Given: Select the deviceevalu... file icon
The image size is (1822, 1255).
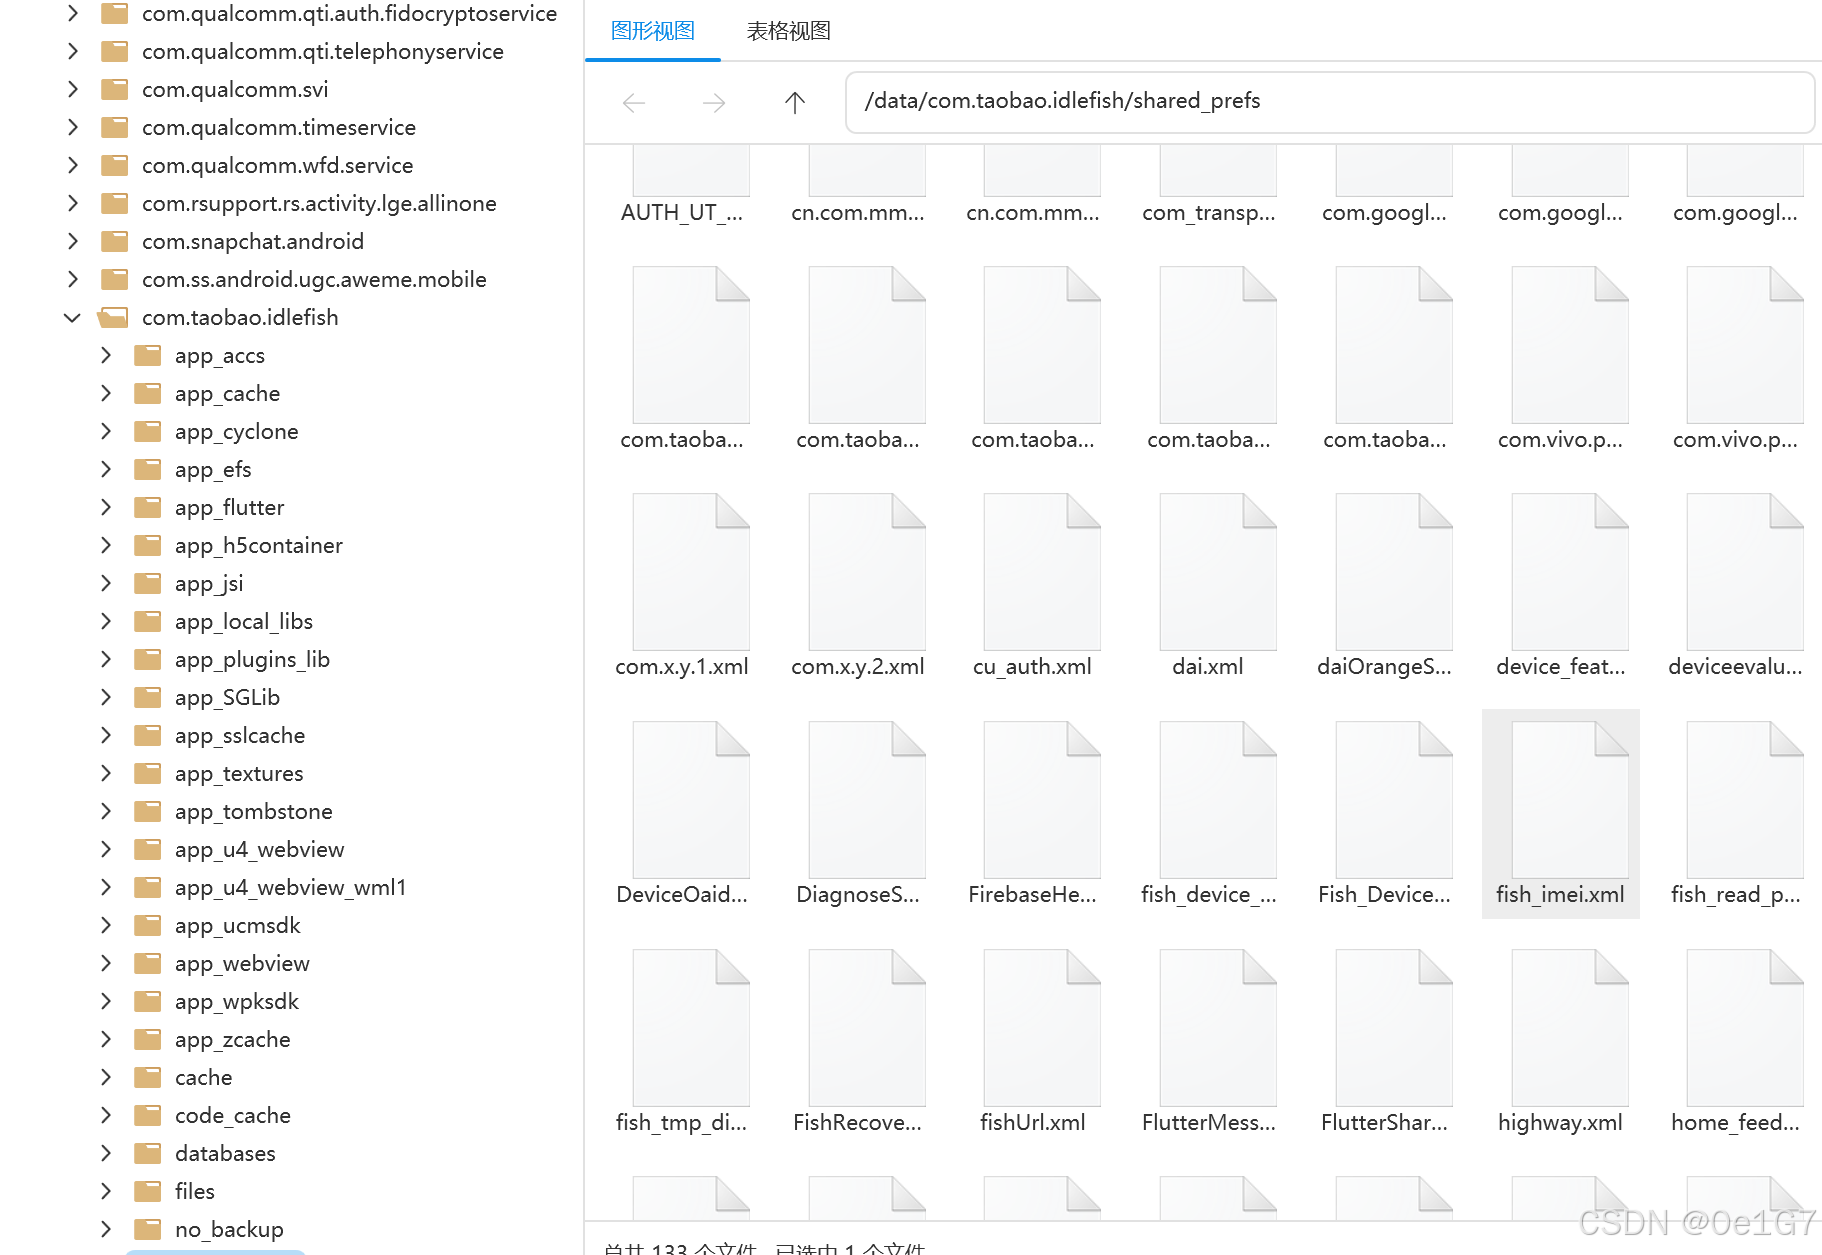Looking at the screenshot, I should click(1745, 572).
